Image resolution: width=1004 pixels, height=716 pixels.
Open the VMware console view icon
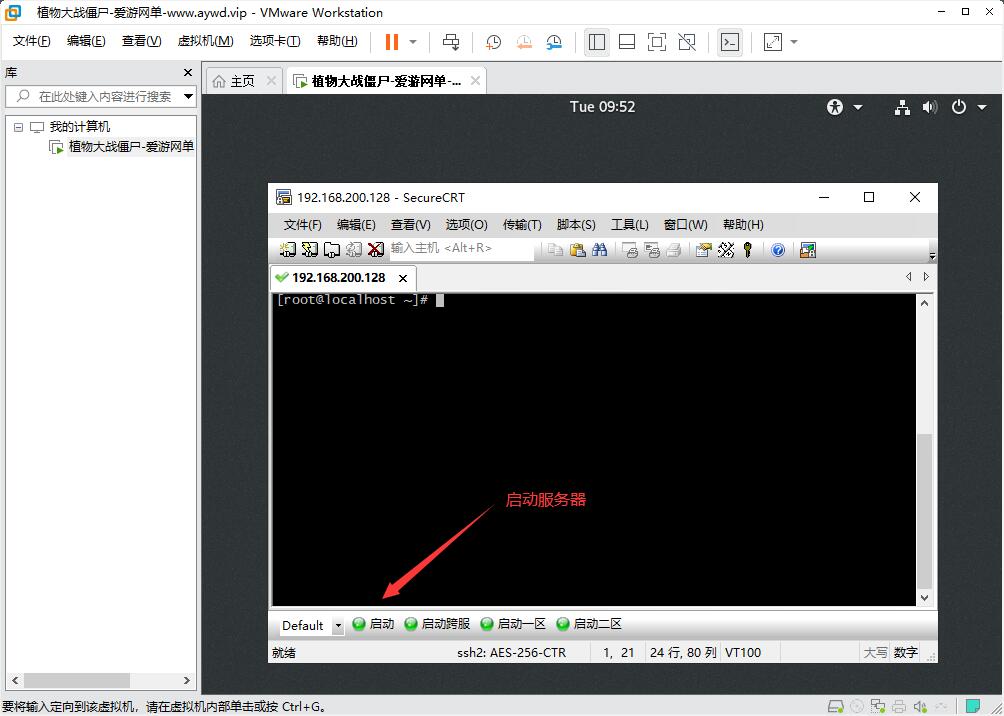pos(730,42)
